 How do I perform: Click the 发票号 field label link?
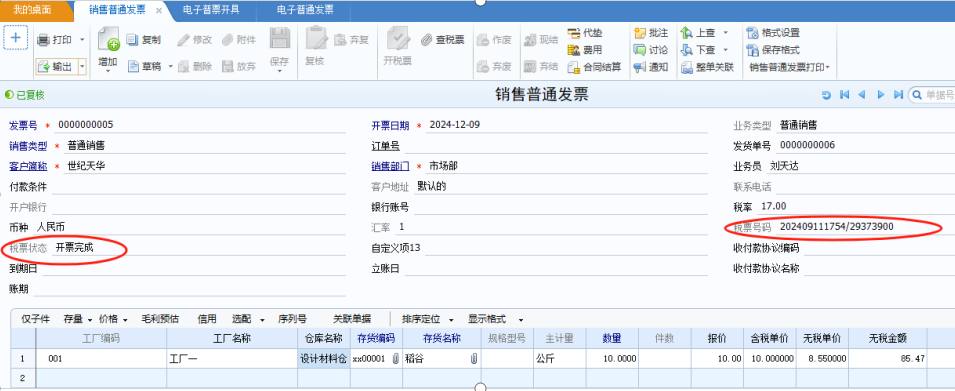(23, 125)
